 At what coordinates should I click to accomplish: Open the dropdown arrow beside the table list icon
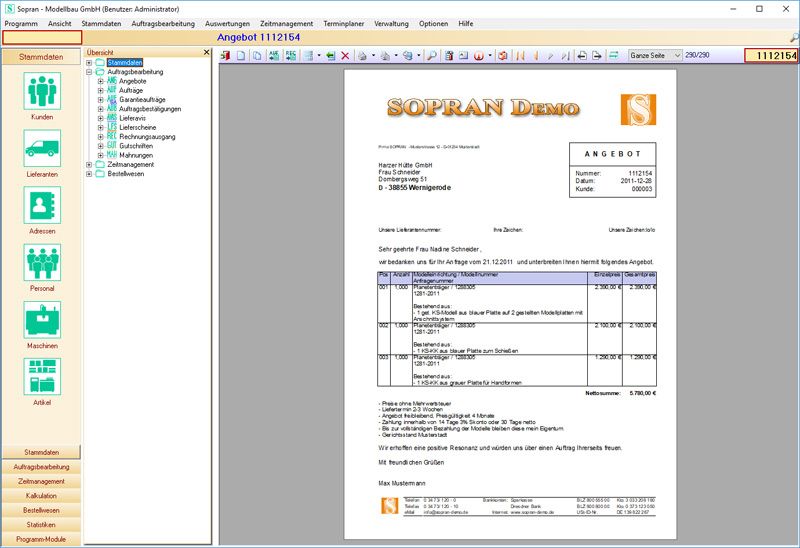click(319, 56)
